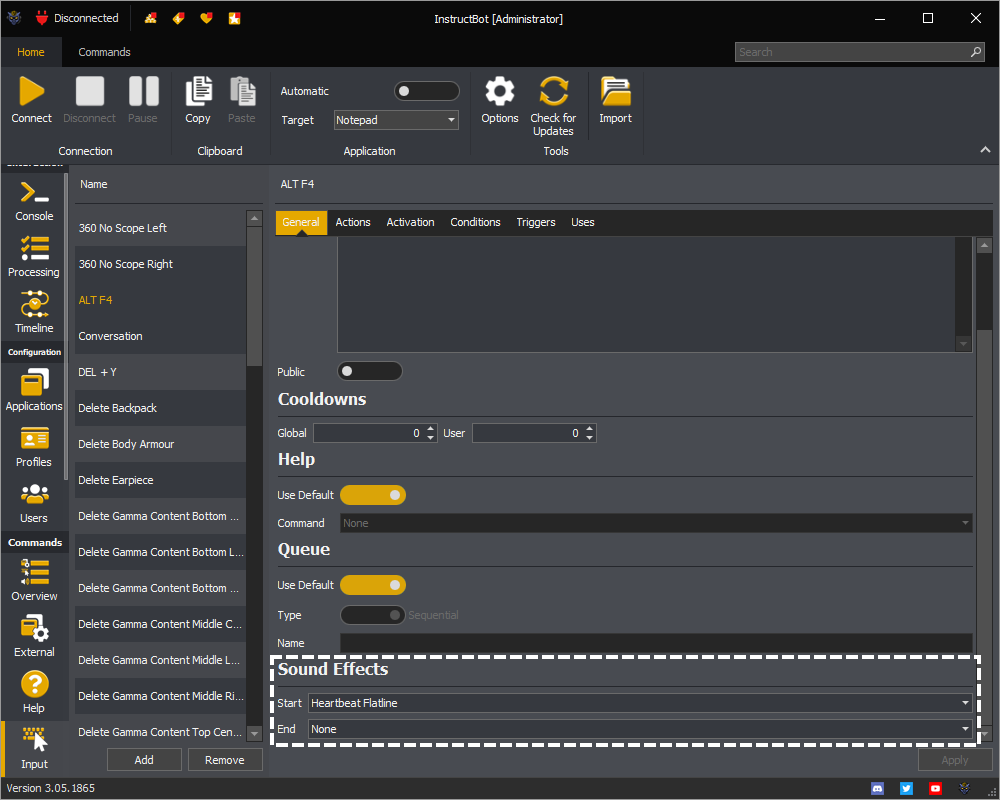Click description box scroll down arrow
This screenshot has width=1000, height=800.
click(963, 344)
